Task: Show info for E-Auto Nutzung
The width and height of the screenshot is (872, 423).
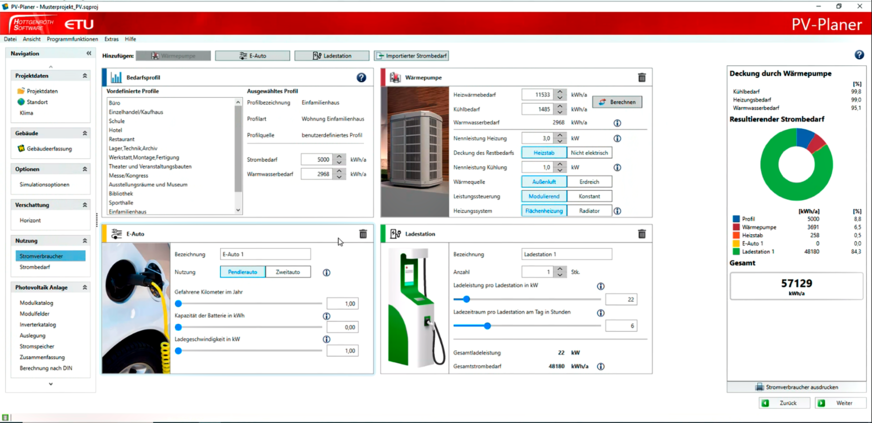Action: tap(326, 272)
